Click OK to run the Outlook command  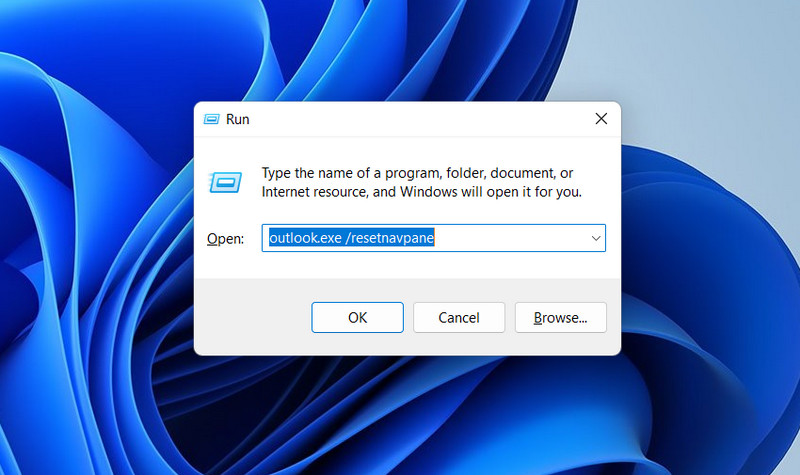(357, 317)
